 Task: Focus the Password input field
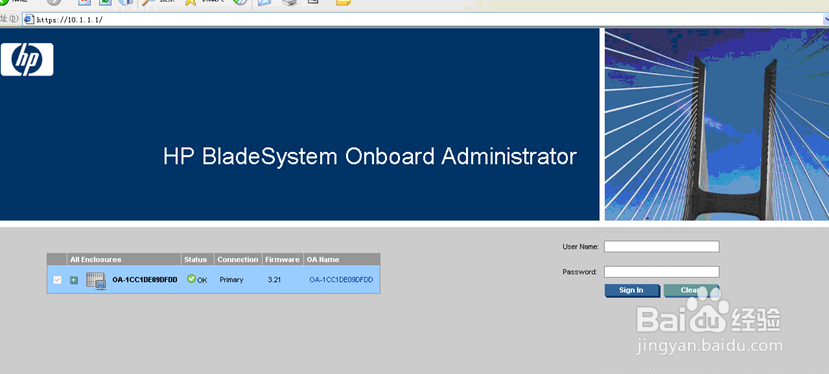[662, 272]
